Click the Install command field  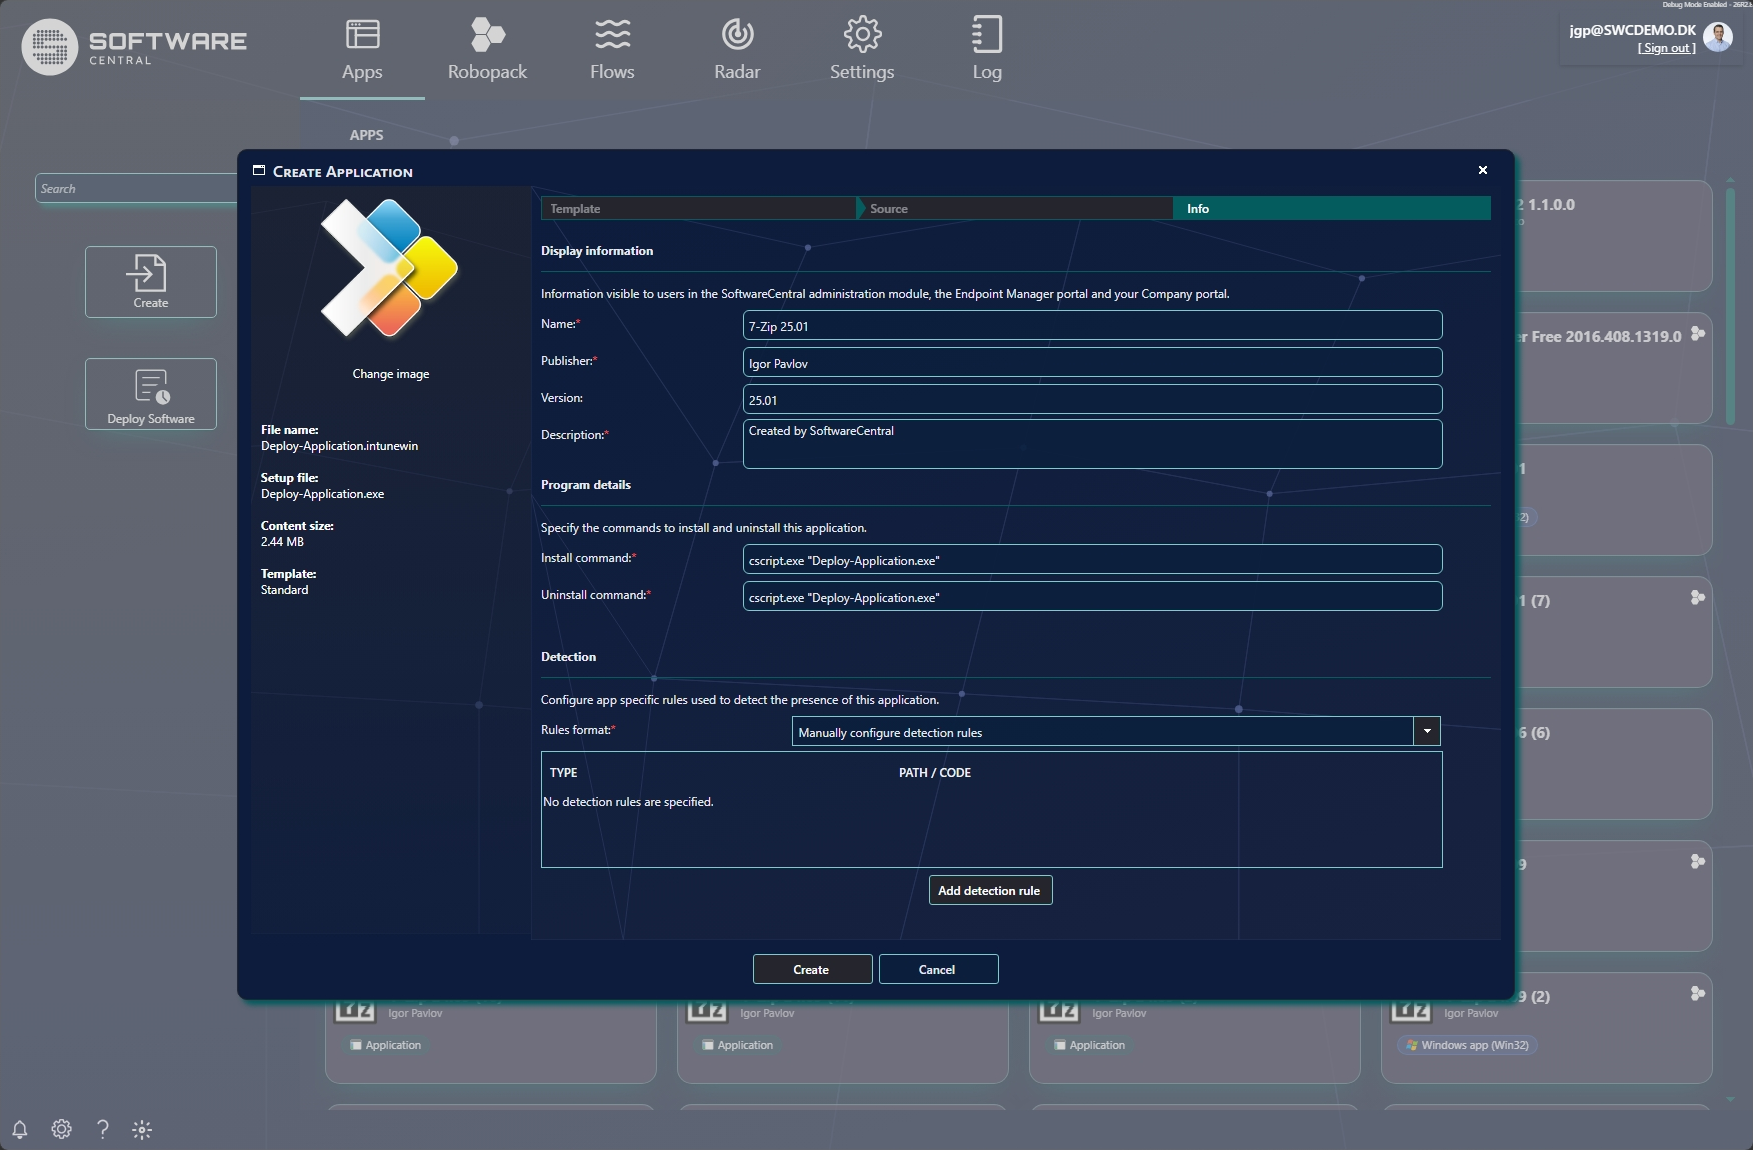tap(1092, 559)
